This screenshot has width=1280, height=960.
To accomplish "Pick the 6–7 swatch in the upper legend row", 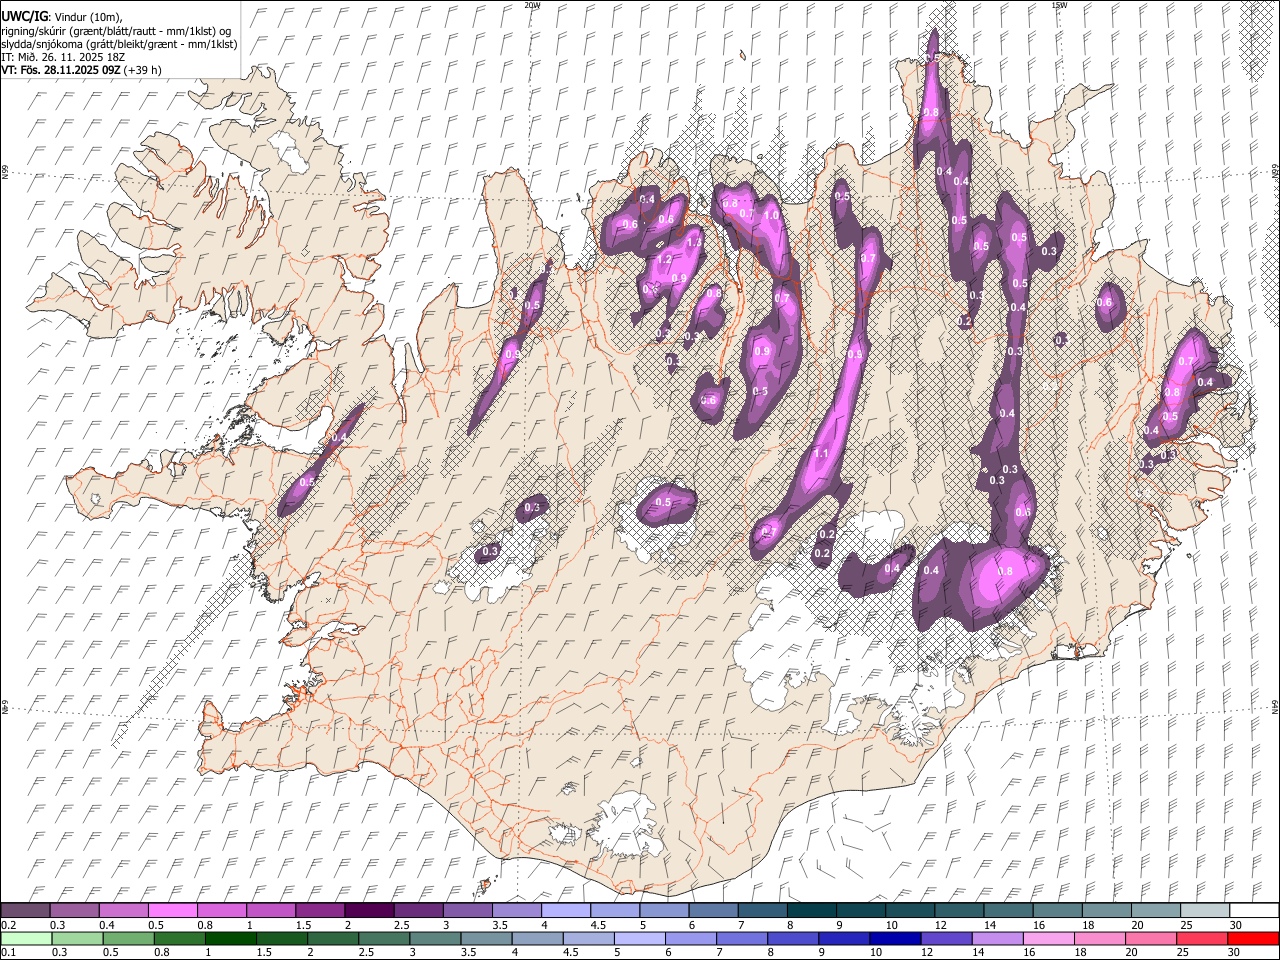I will click(713, 910).
